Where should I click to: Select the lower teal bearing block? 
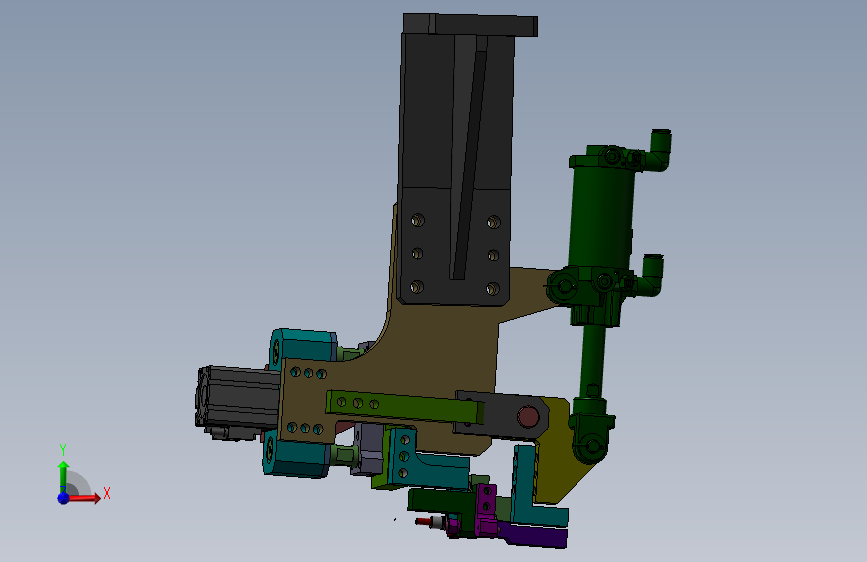click(x=299, y=457)
